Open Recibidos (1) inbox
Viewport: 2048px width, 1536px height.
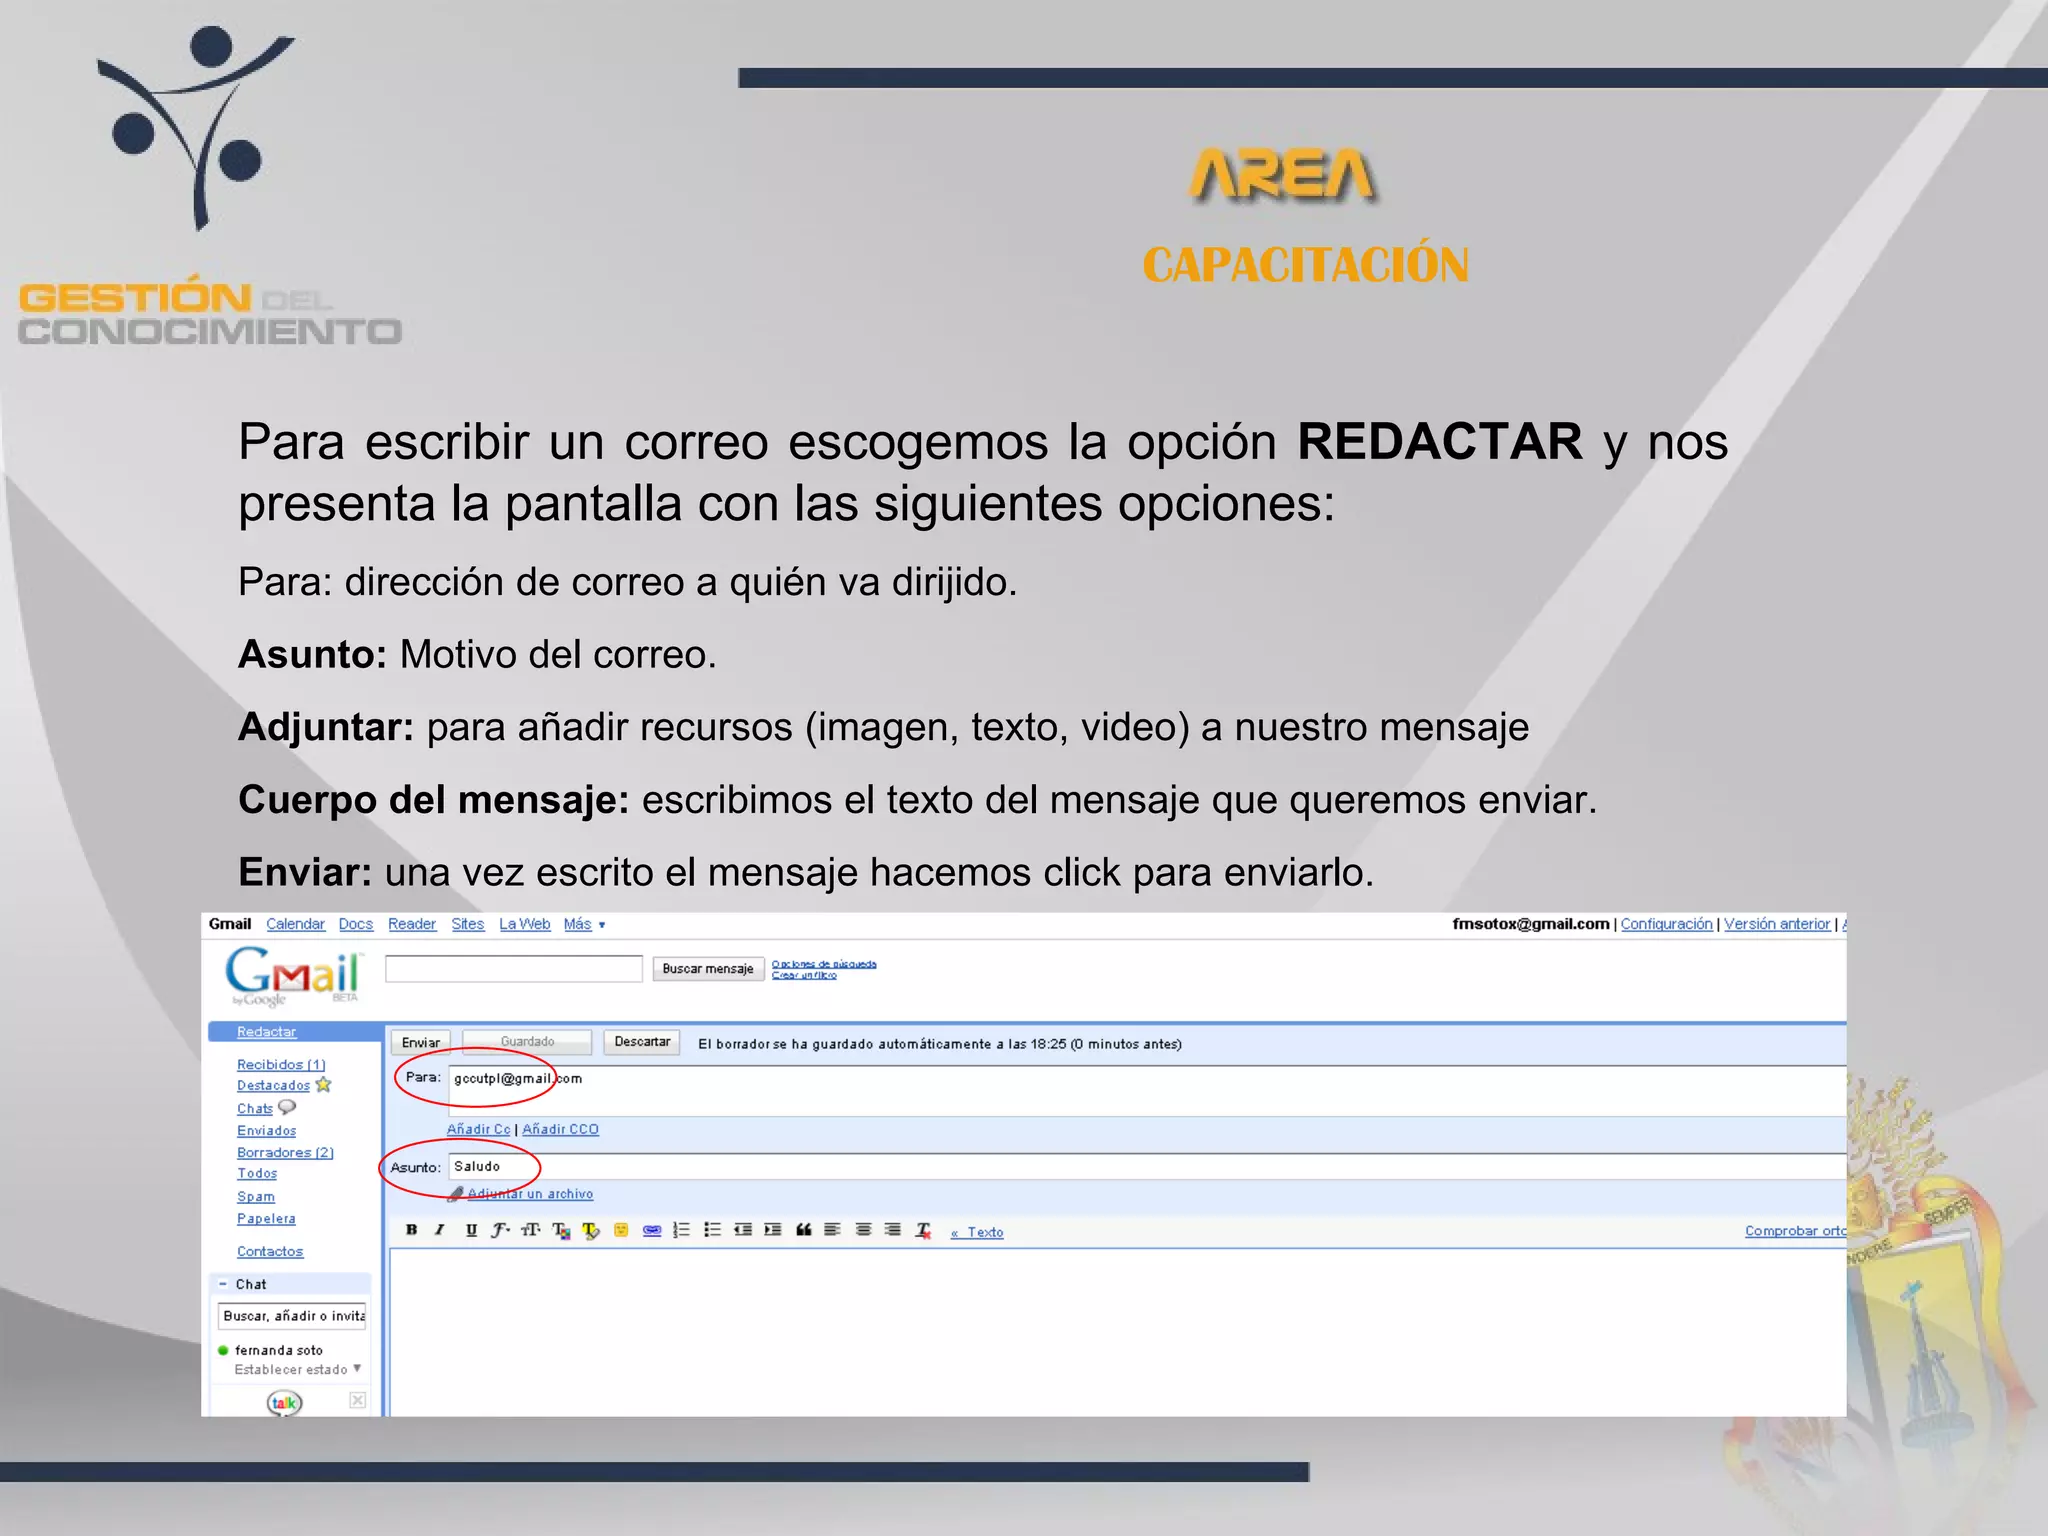[281, 1065]
